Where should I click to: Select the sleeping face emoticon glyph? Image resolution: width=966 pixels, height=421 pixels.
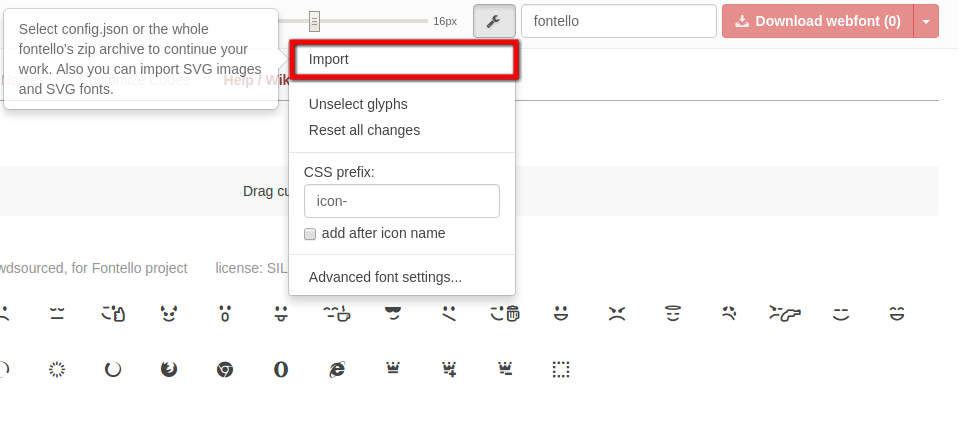[57, 314]
